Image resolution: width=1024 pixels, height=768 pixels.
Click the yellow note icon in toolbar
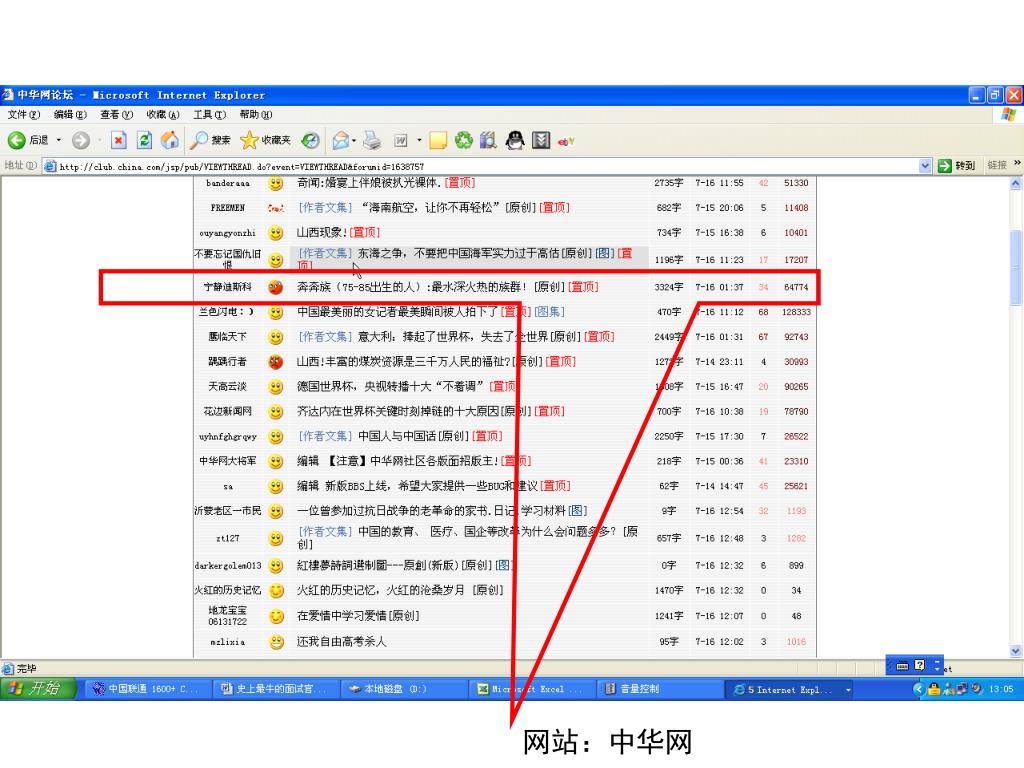pyautogui.click(x=438, y=140)
